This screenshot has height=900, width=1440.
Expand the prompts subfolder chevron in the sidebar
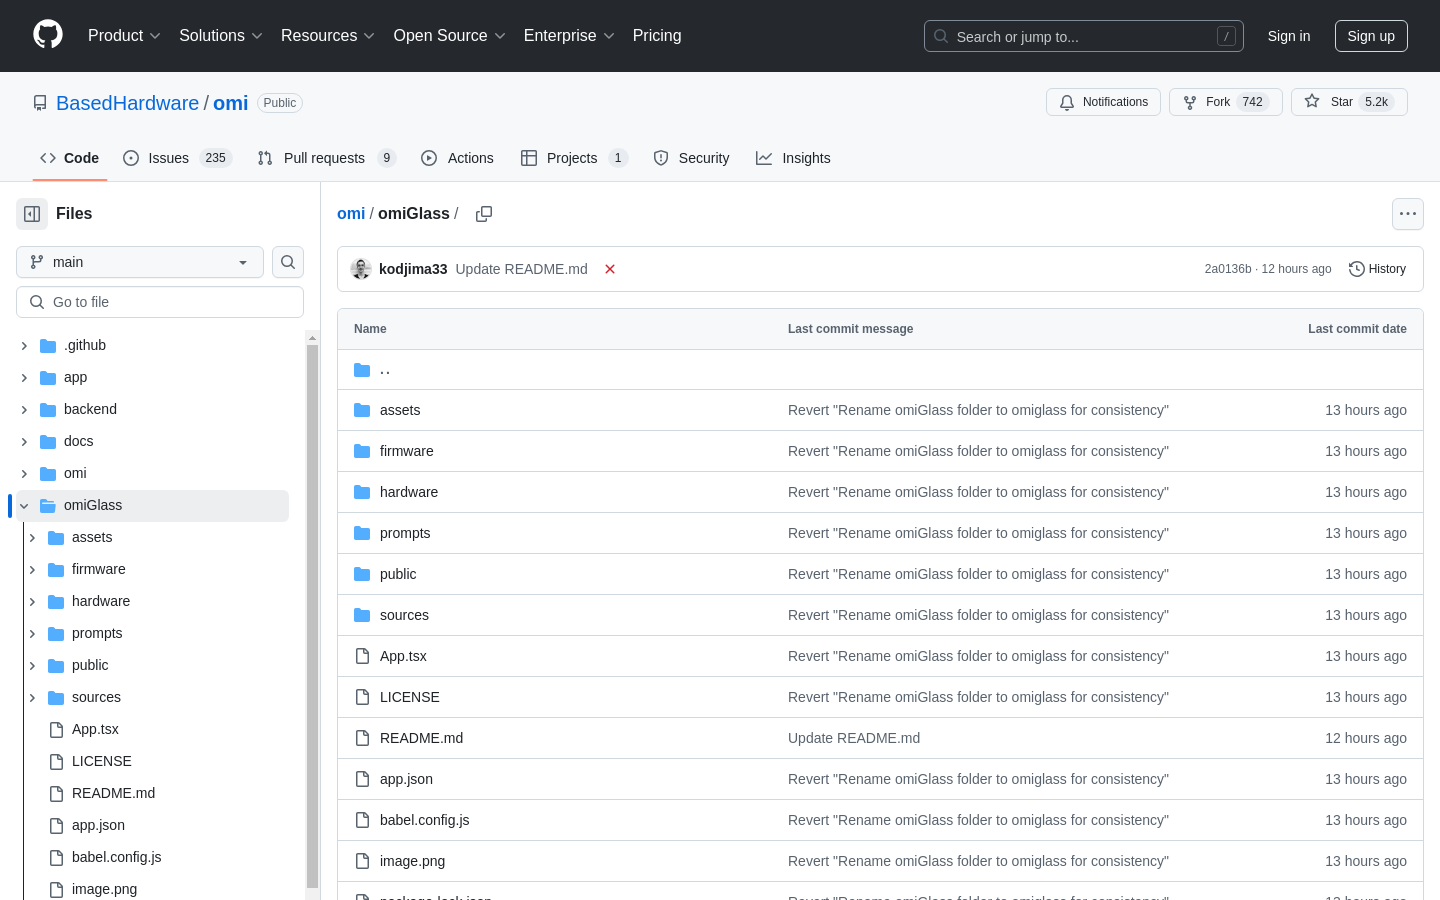pyautogui.click(x=32, y=633)
